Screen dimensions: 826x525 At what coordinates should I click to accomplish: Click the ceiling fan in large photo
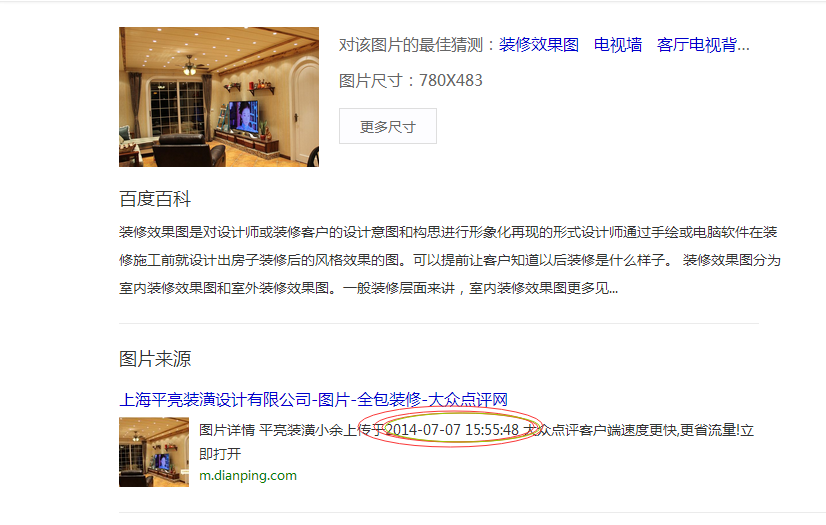pyautogui.click(x=189, y=65)
